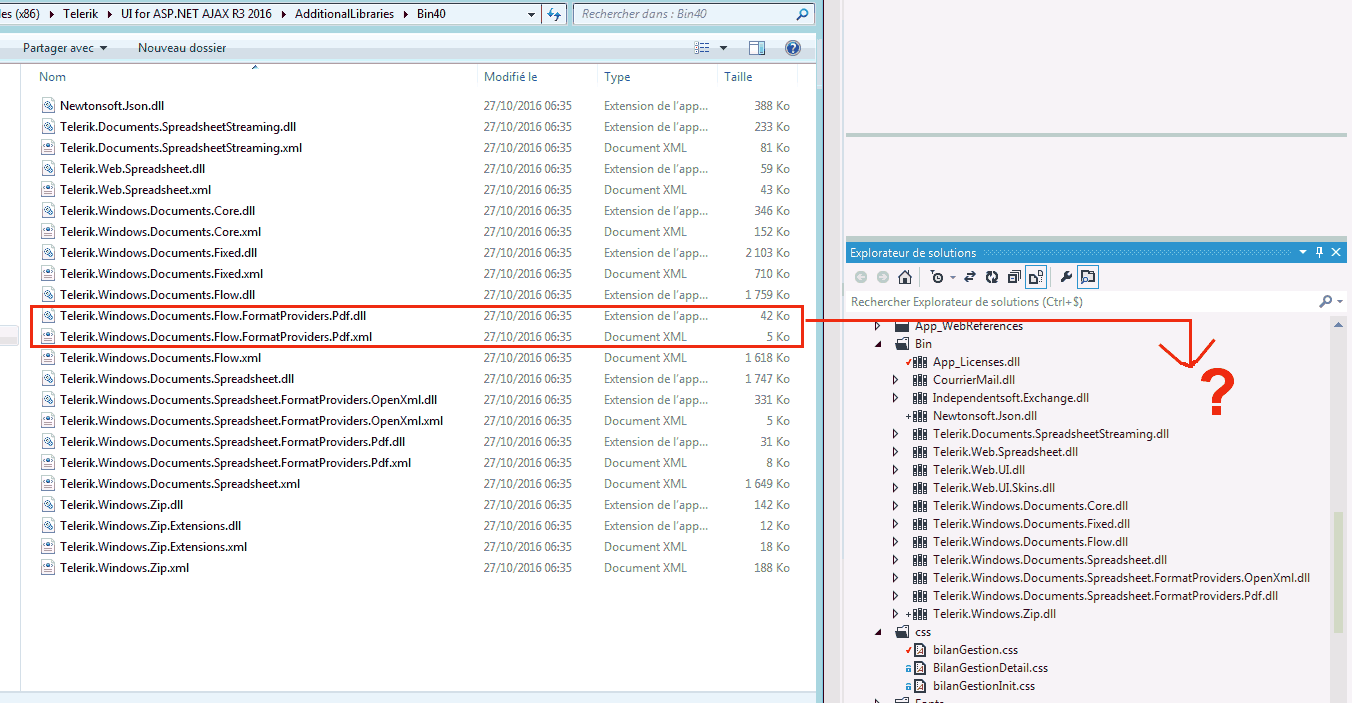Click the Home icon in Solution Explorer
This screenshot has width=1352, height=703.
coord(905,277)
